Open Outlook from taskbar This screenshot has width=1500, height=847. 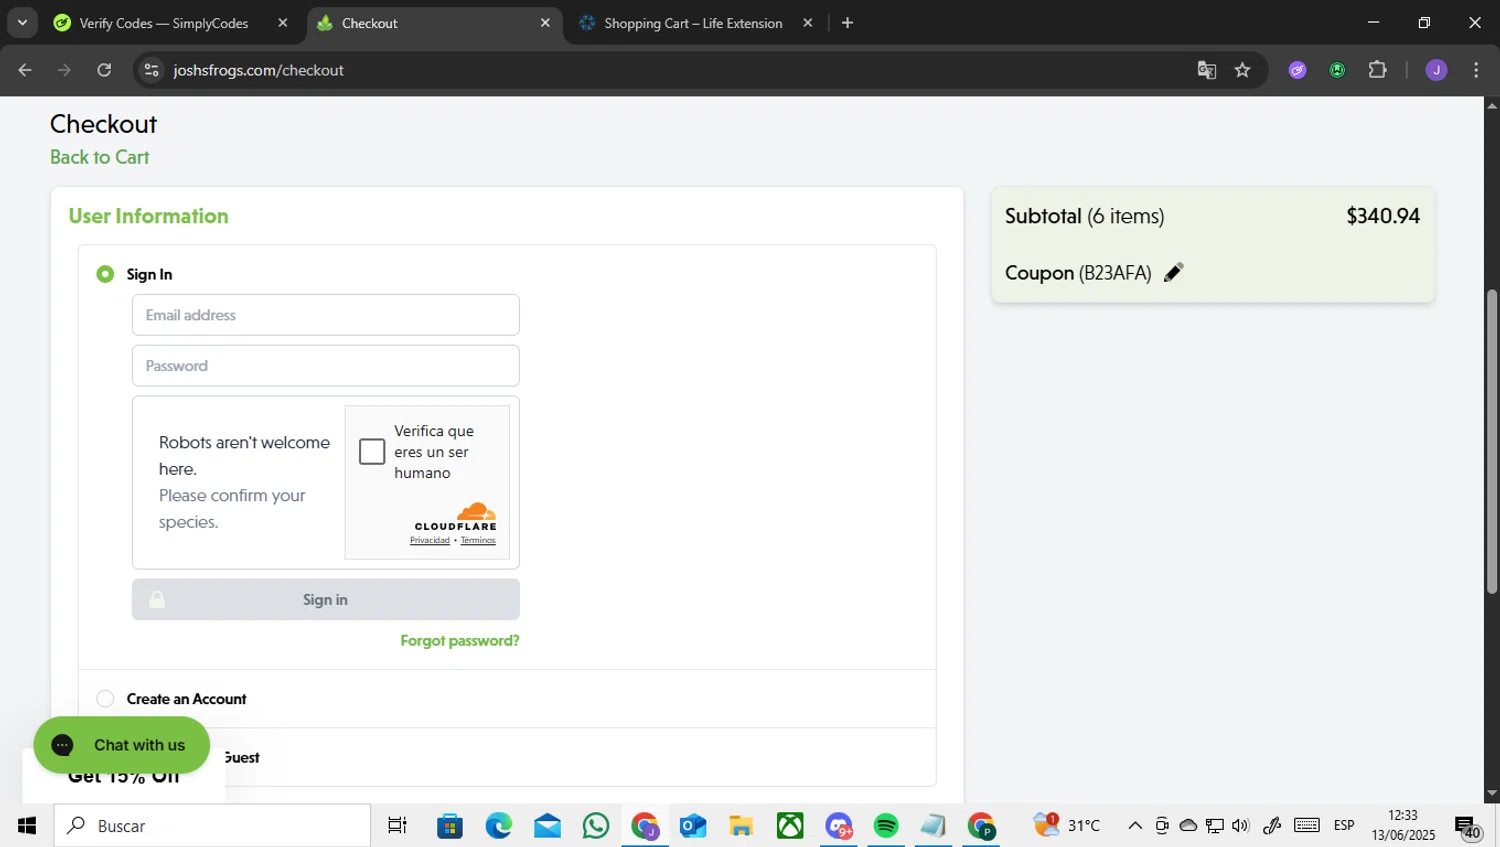pos(692,826)
